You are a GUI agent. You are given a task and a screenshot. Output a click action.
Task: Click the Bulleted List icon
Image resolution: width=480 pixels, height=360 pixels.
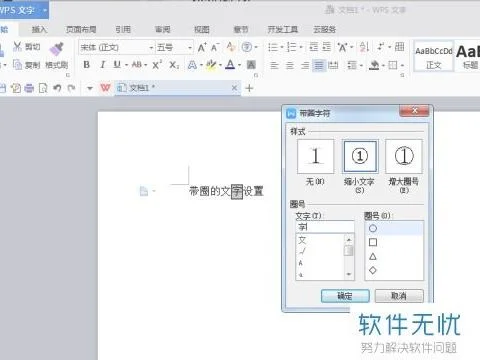click(273, 47)
